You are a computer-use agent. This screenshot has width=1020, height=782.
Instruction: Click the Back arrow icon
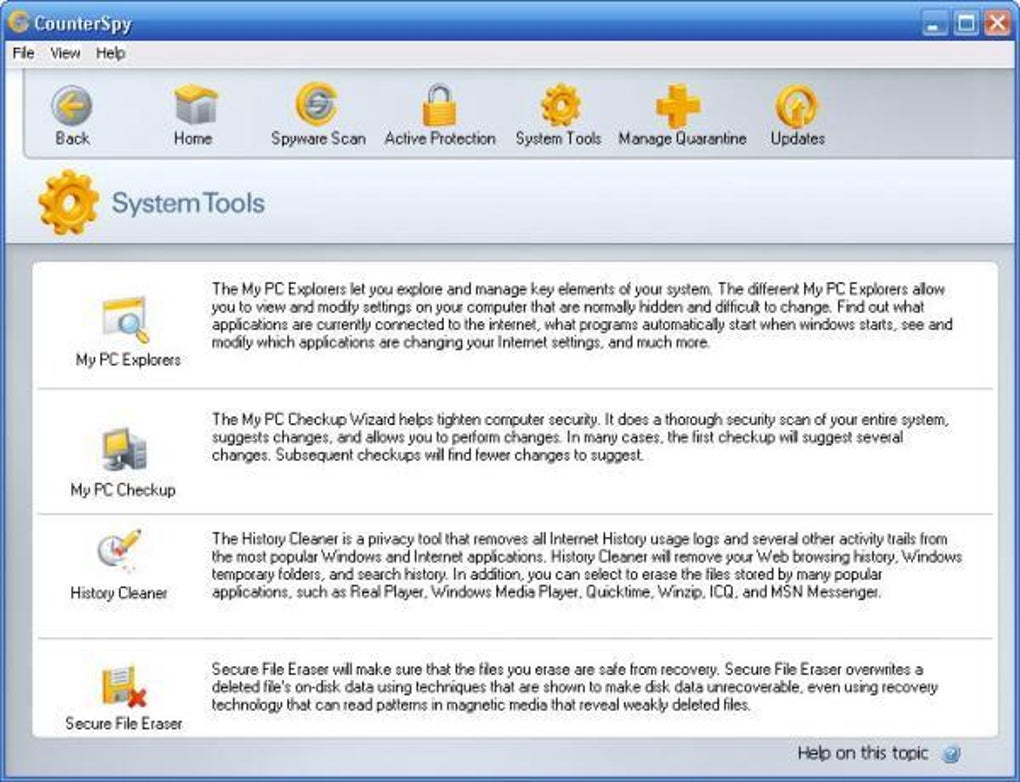click(x=72, y=105)
